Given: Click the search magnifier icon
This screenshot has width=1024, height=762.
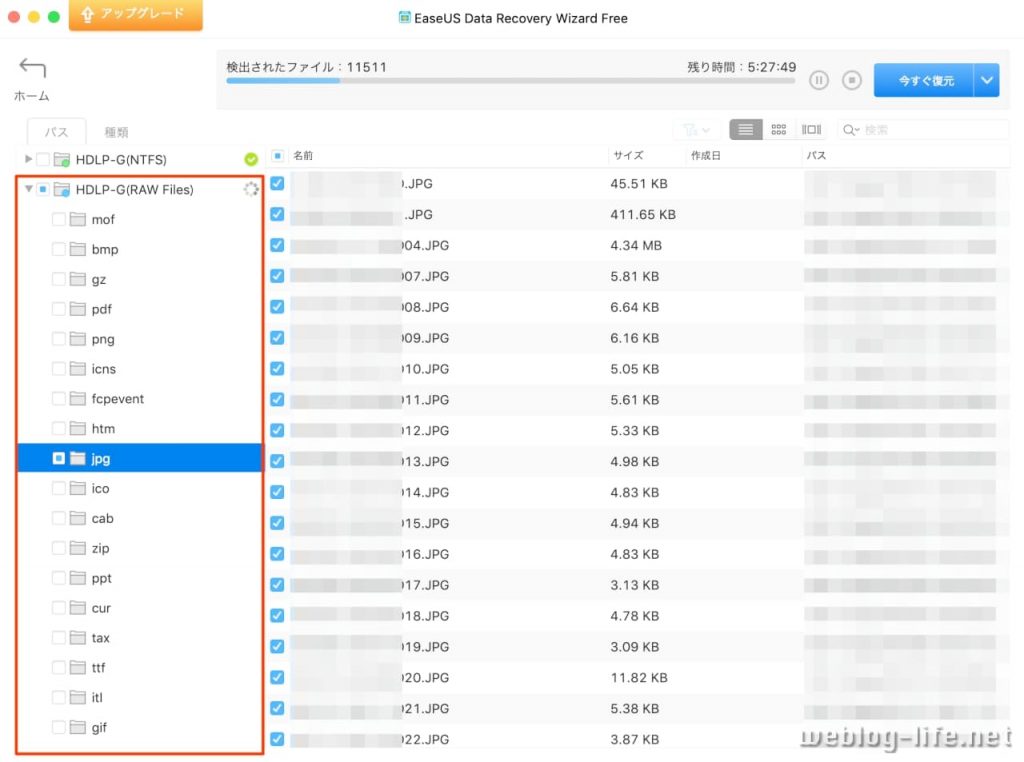Looking at the screenshot, I should click(x=850, y=130).
